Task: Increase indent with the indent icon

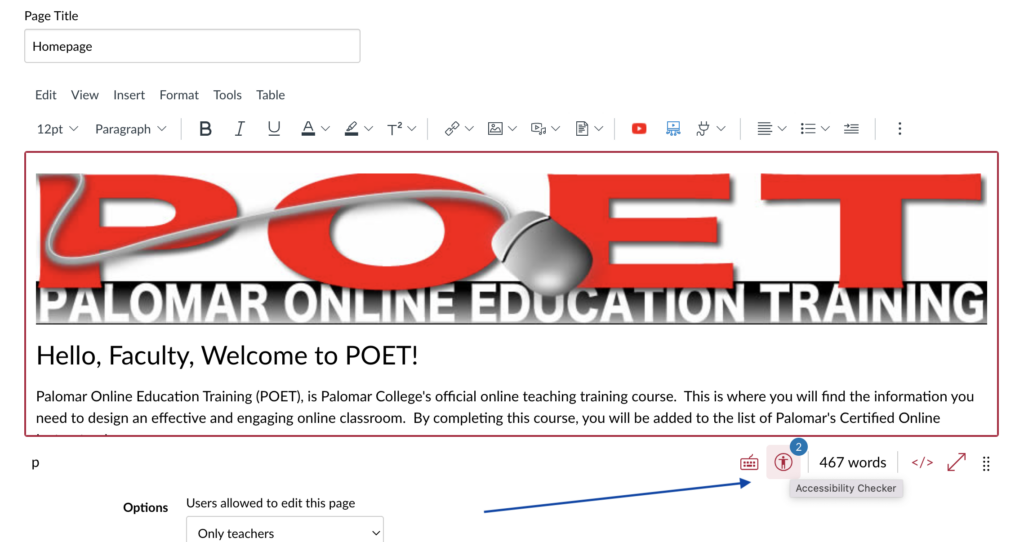Action: [851, 129]
